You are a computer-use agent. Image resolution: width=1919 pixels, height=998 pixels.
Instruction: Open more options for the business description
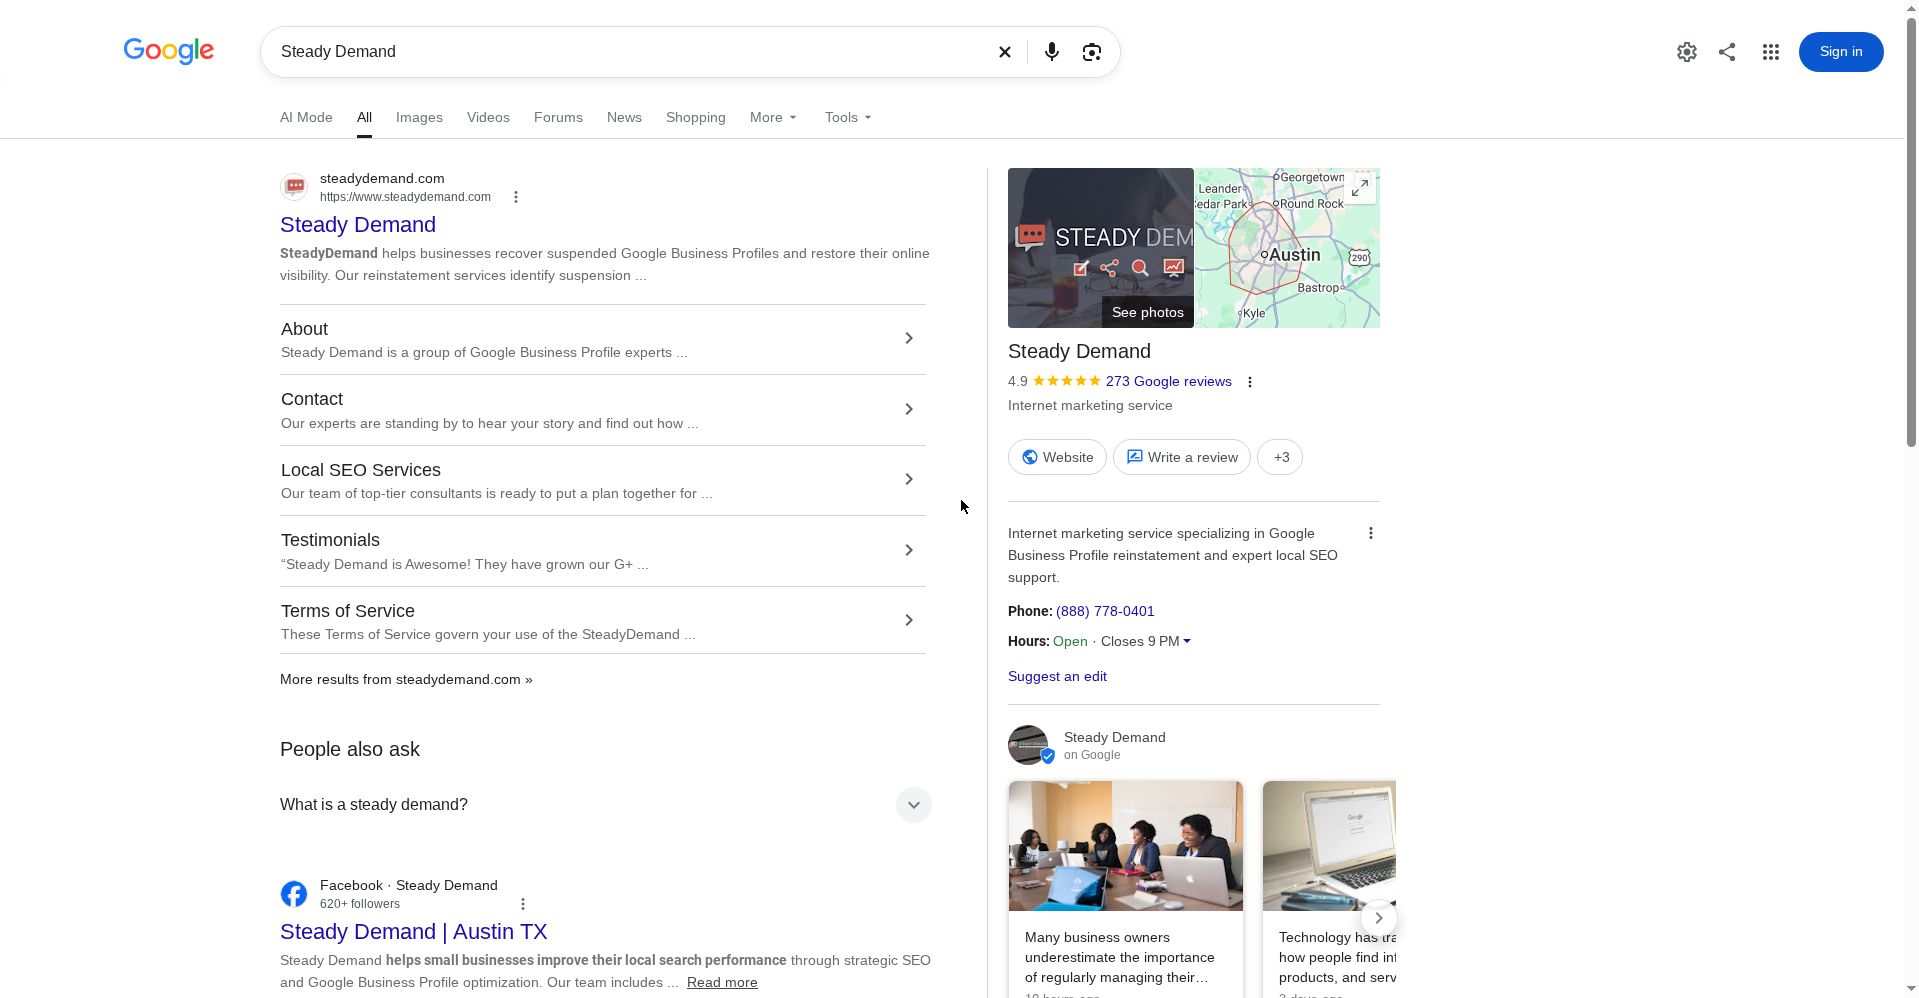[1371, 534]
